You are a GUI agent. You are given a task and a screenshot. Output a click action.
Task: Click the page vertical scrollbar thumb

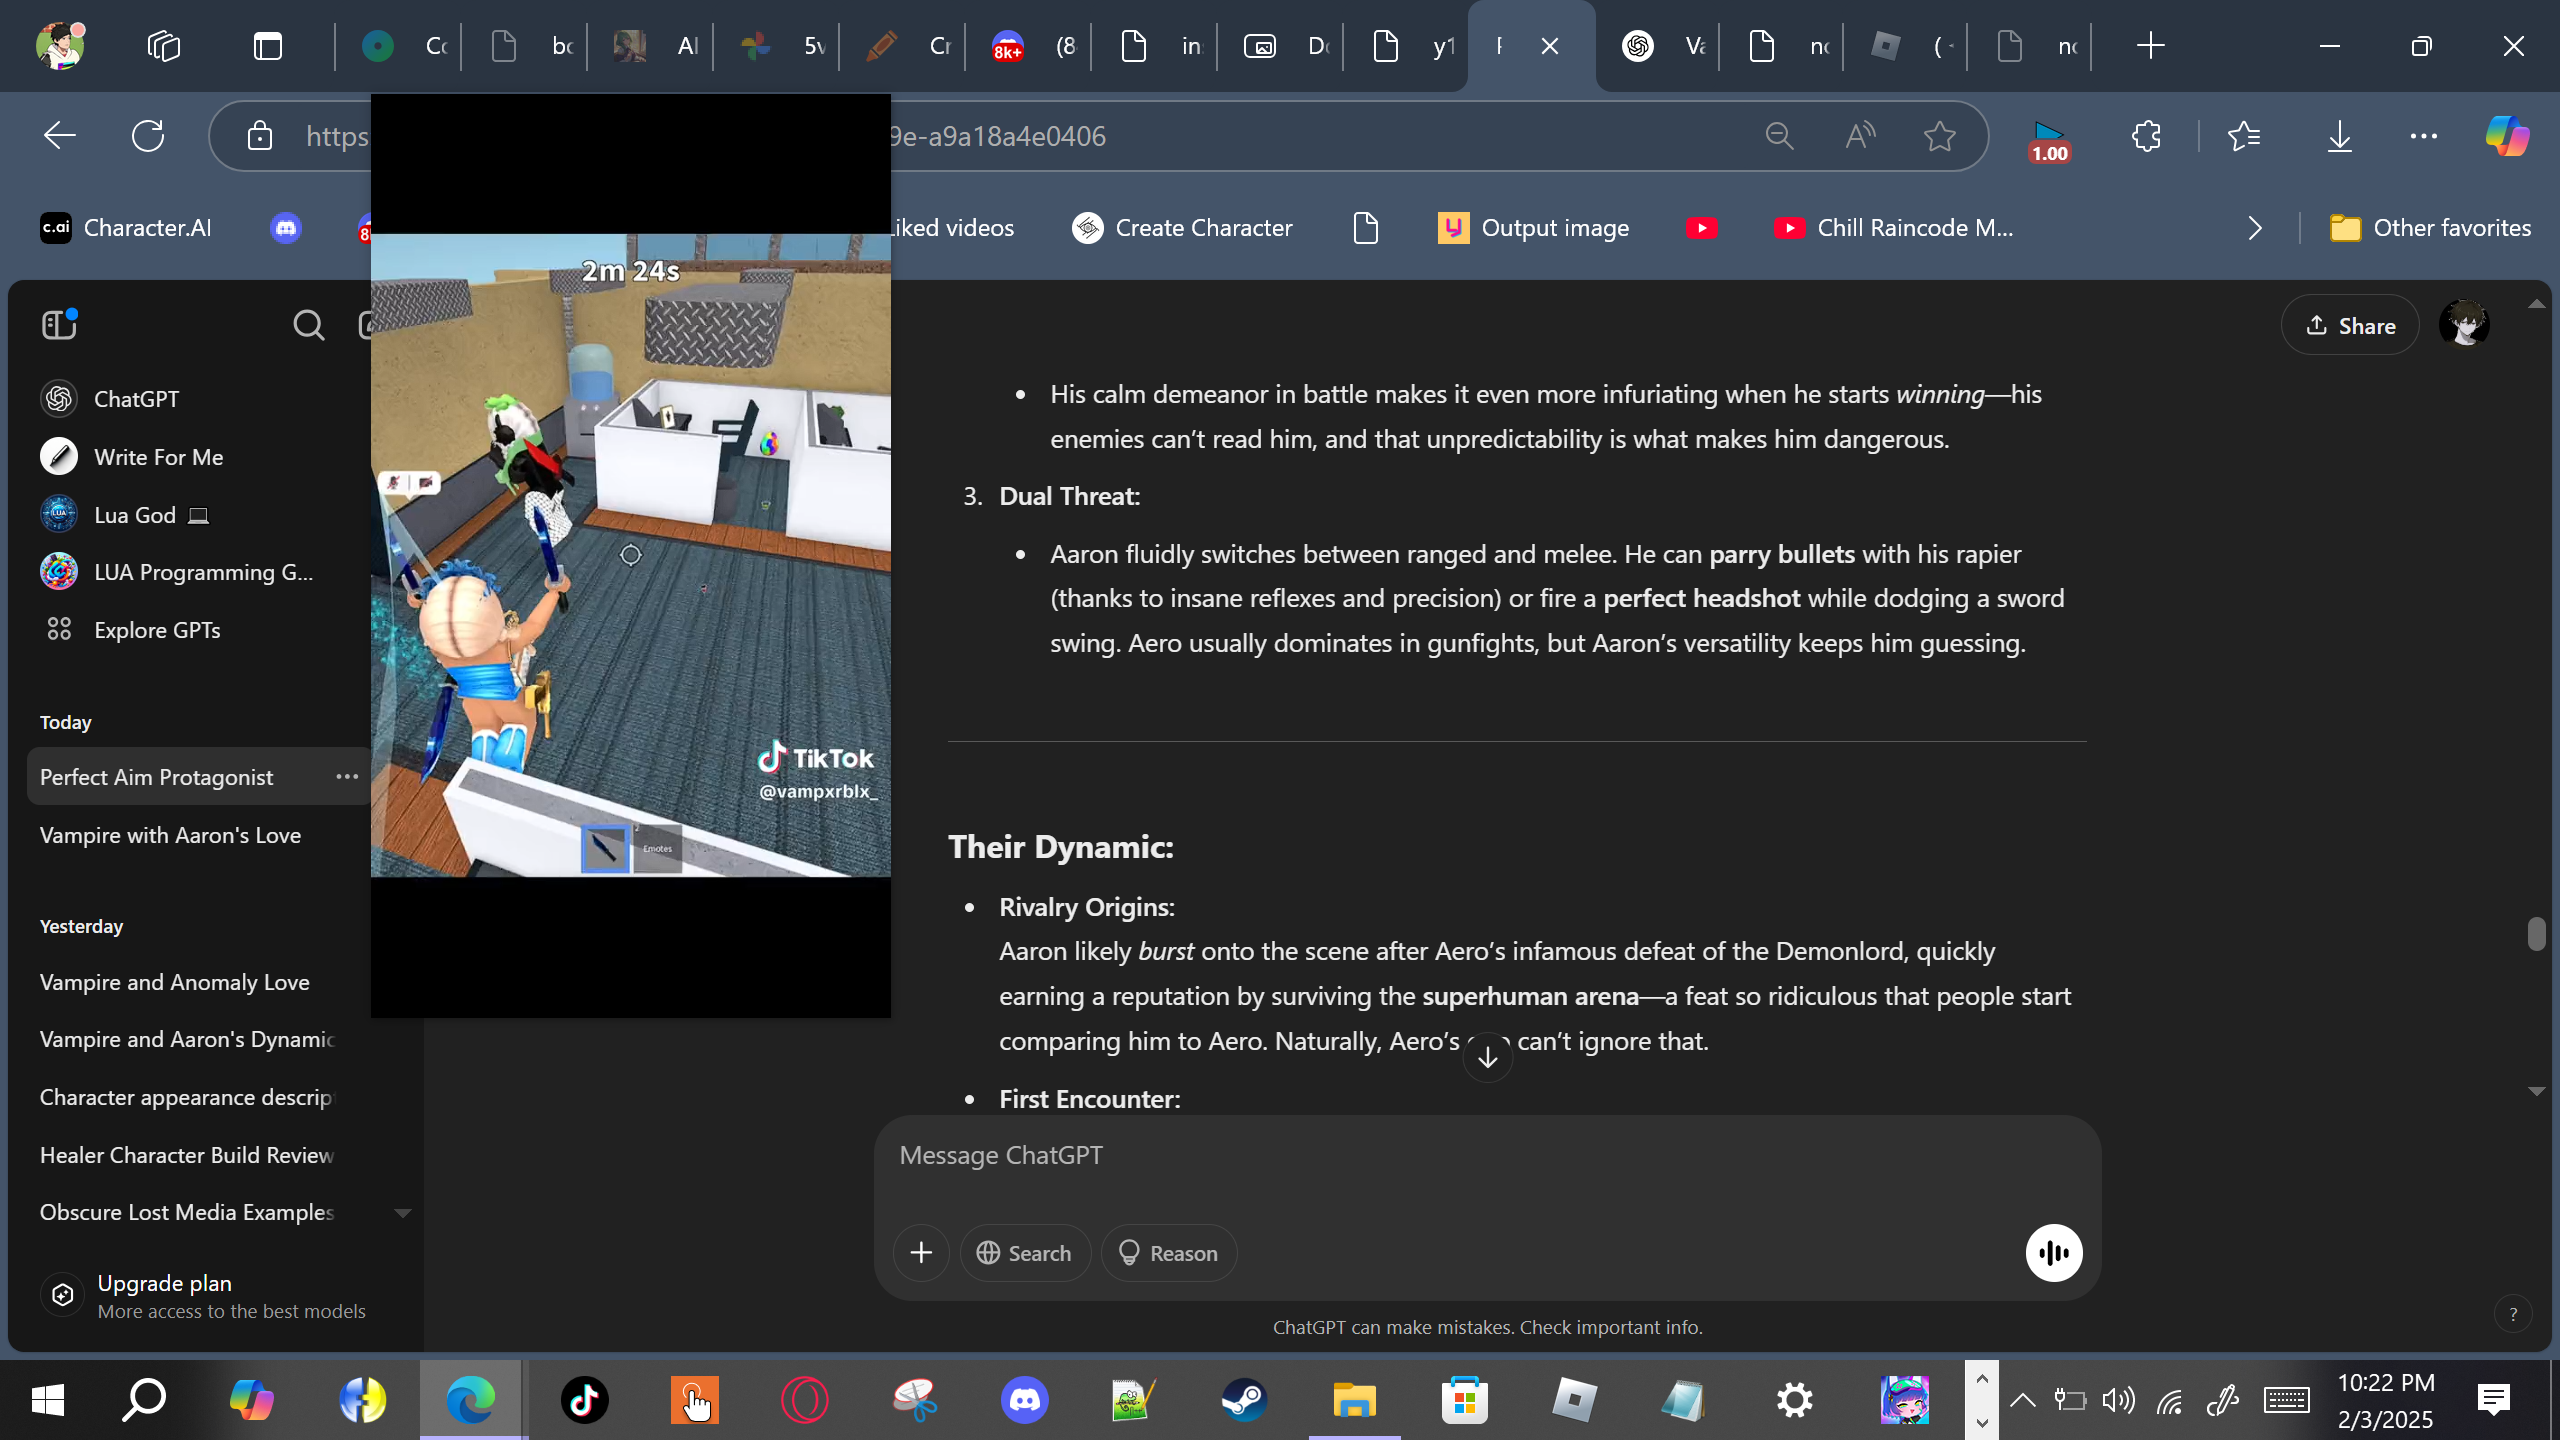coord(2536,934)
